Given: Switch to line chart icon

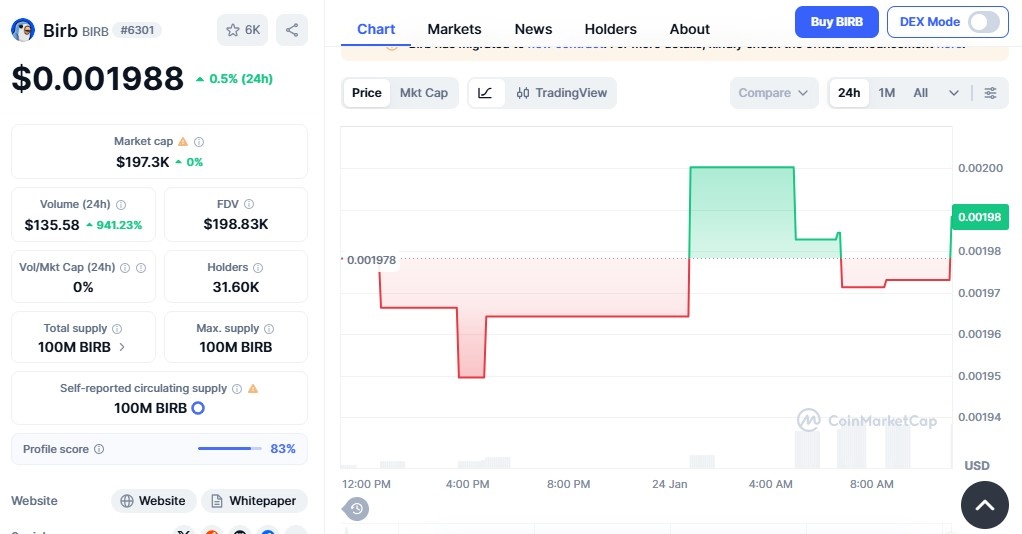Looking at the screenshot, I should point(485,93).
